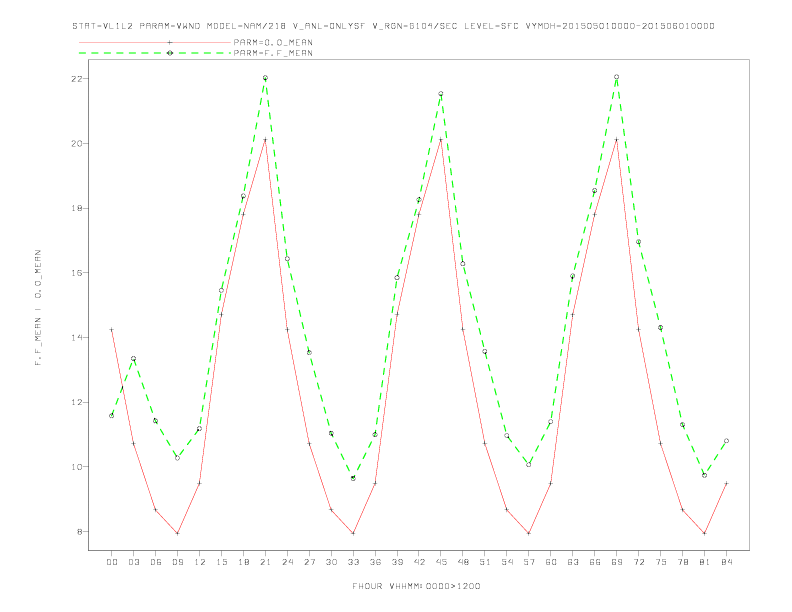Click red plus minimum point at hour 81
The image size is (792, 612).
705,533
